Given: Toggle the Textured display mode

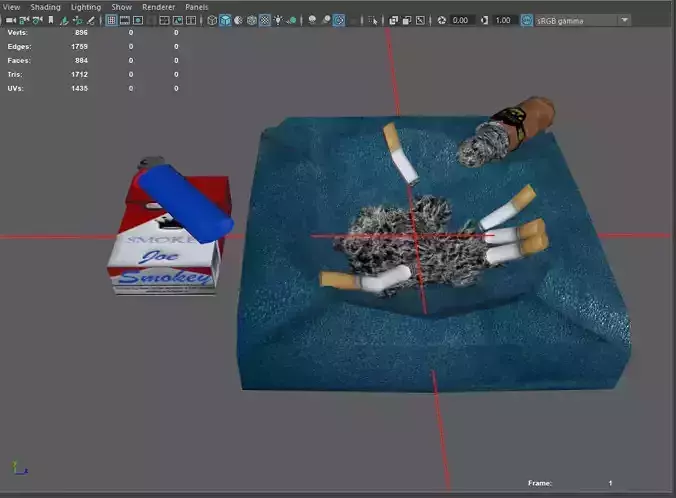Looking at the screenshot, I should pyautogui.click(x=265, y=20).
